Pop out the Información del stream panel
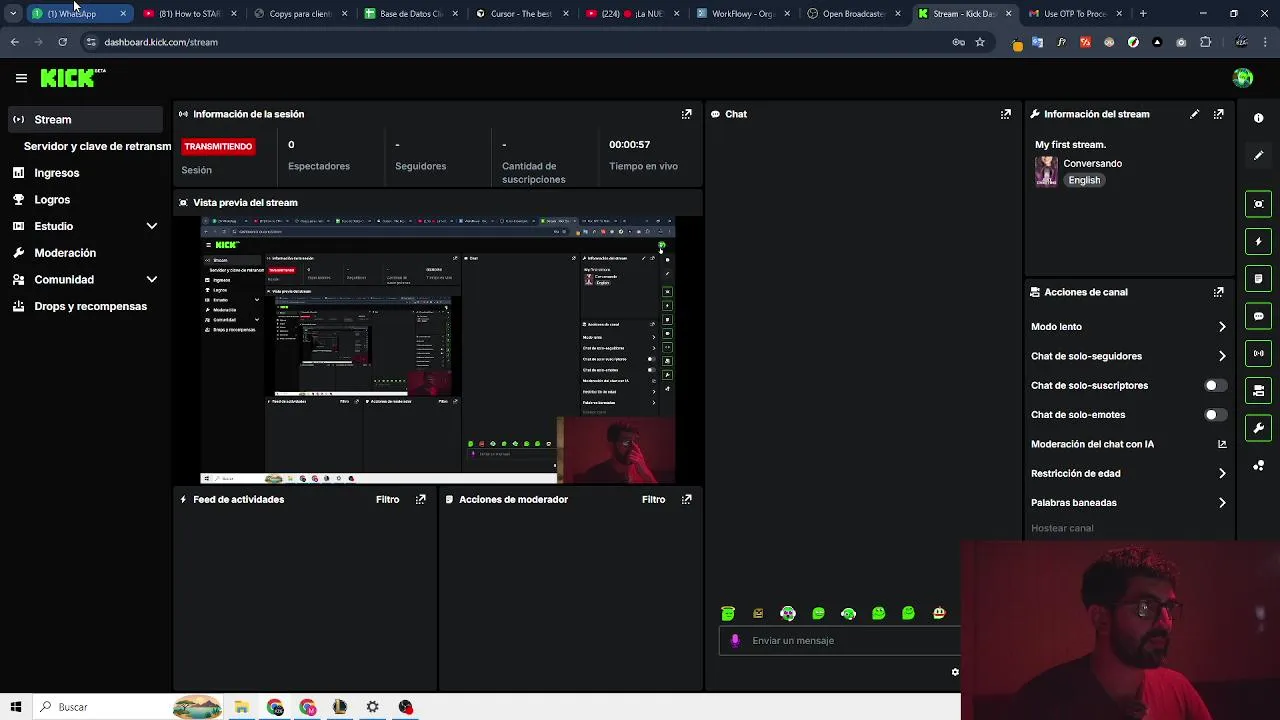This screenshot has height=720, width=1280. pyautogui.click(x=1218, y=114)
